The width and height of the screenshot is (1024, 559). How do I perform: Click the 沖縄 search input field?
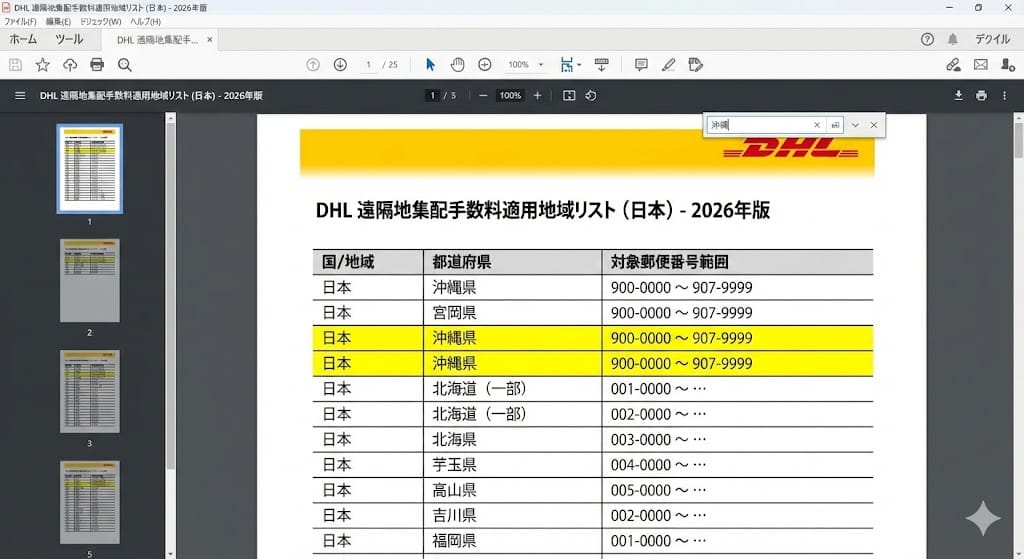coord(760,125)
